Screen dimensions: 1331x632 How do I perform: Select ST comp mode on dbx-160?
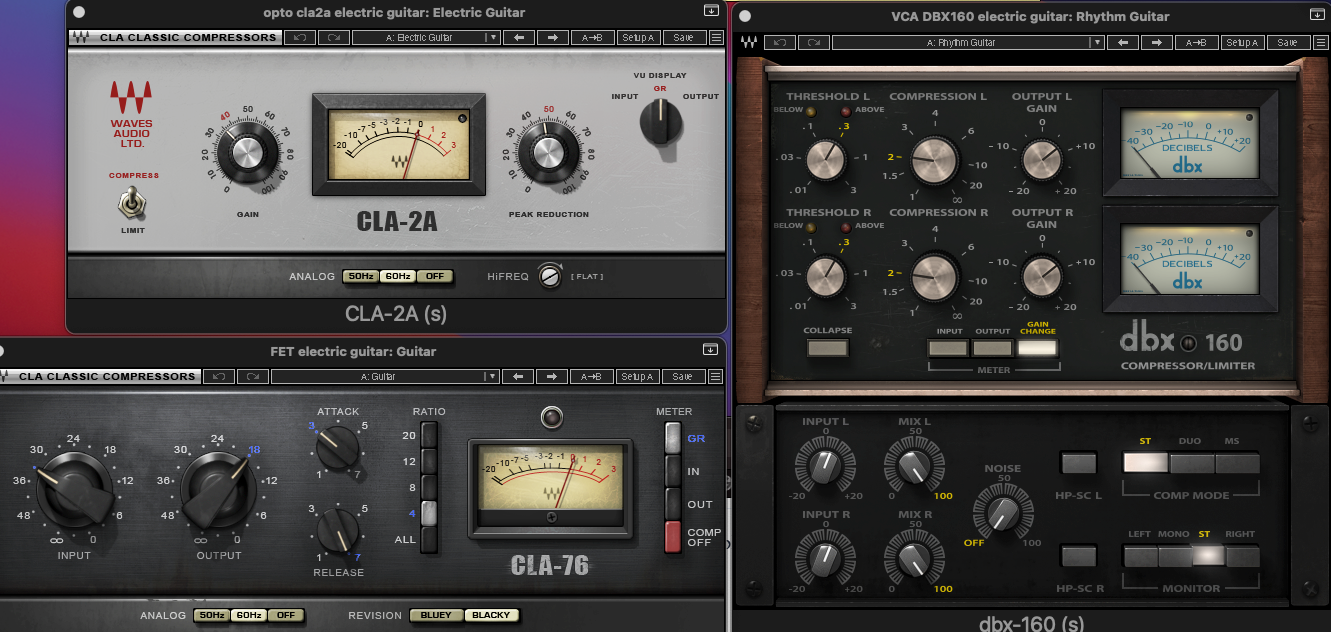coord(1146,463)
